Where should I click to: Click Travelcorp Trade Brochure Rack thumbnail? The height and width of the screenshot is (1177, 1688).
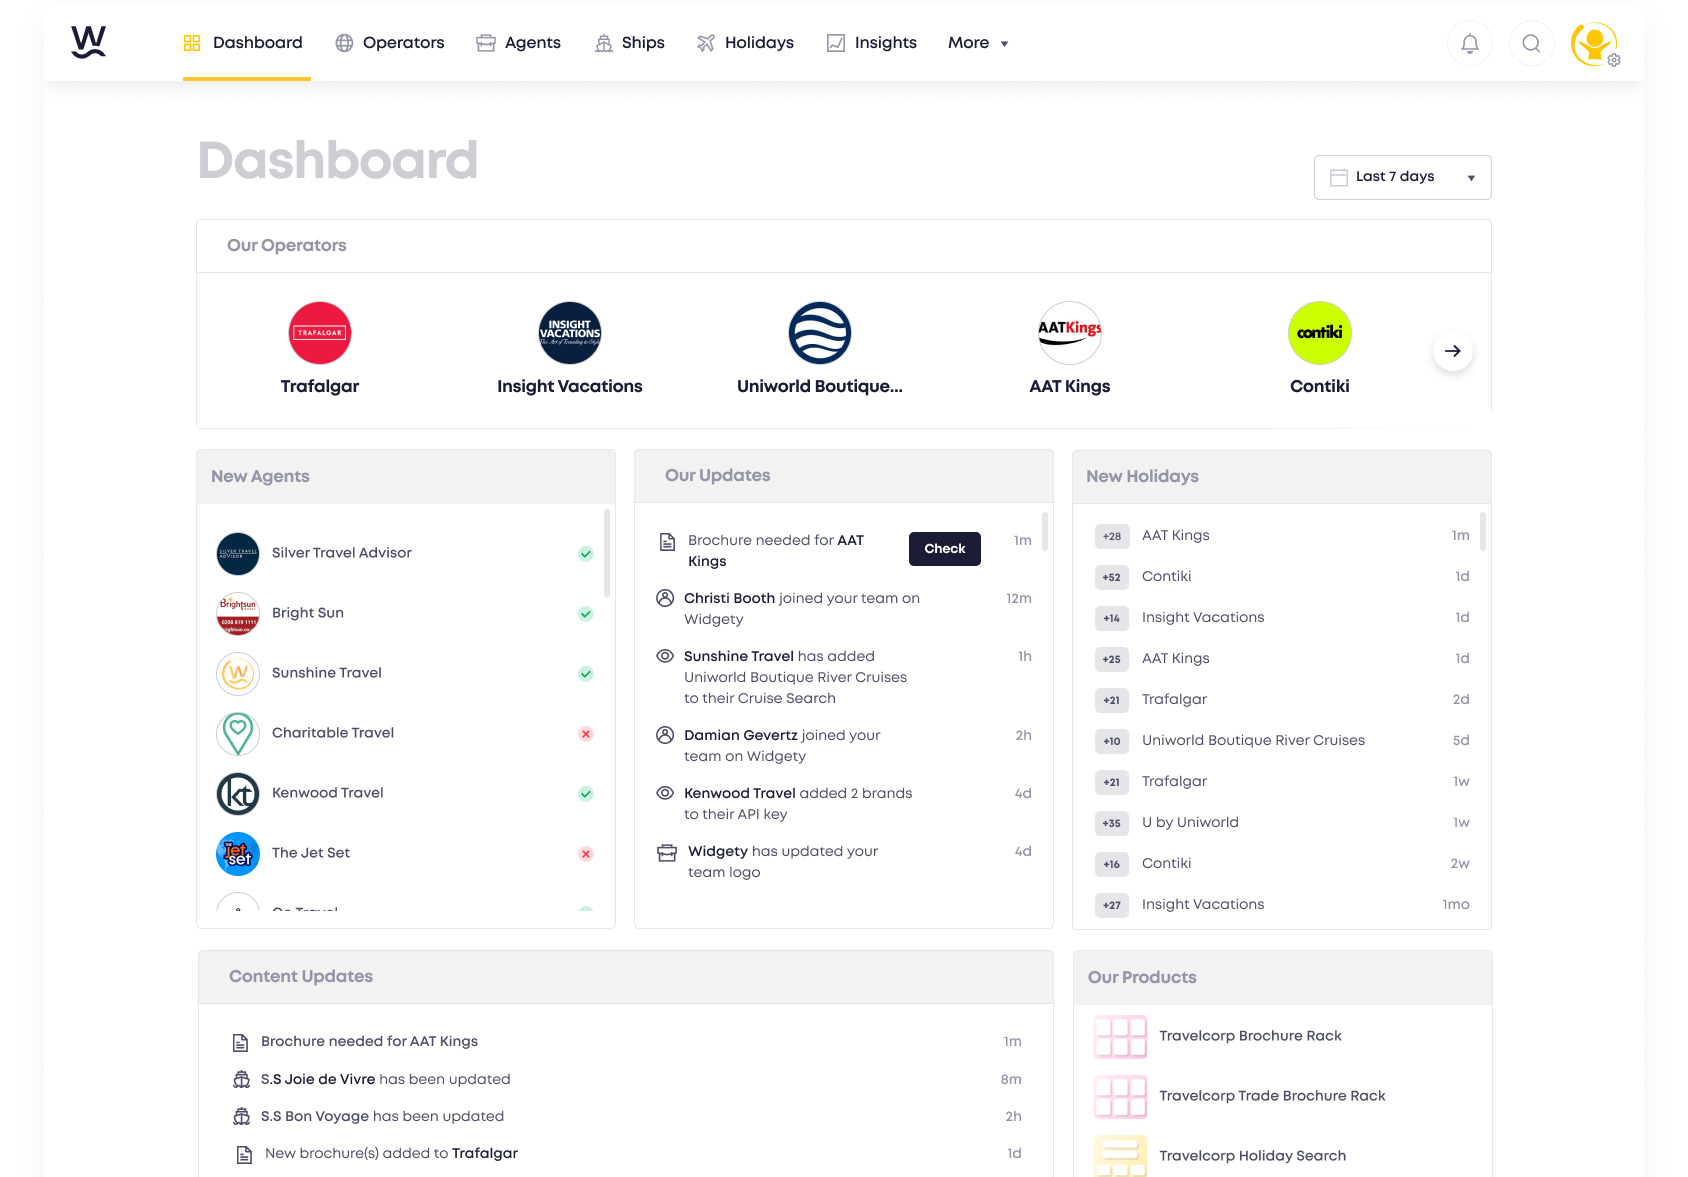click(x=1120, y=1096)
